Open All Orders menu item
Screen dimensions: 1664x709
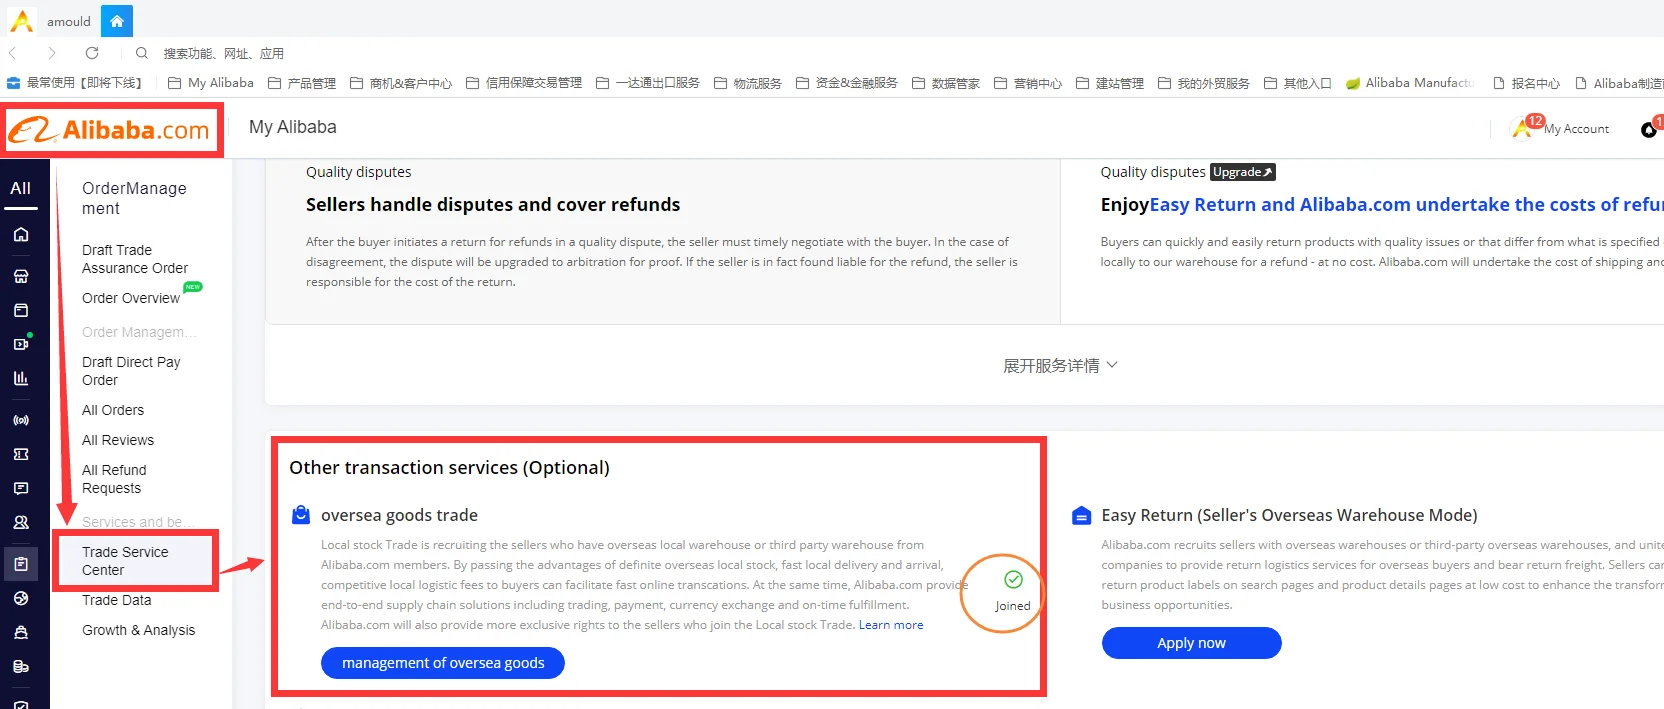click(113, 410)
